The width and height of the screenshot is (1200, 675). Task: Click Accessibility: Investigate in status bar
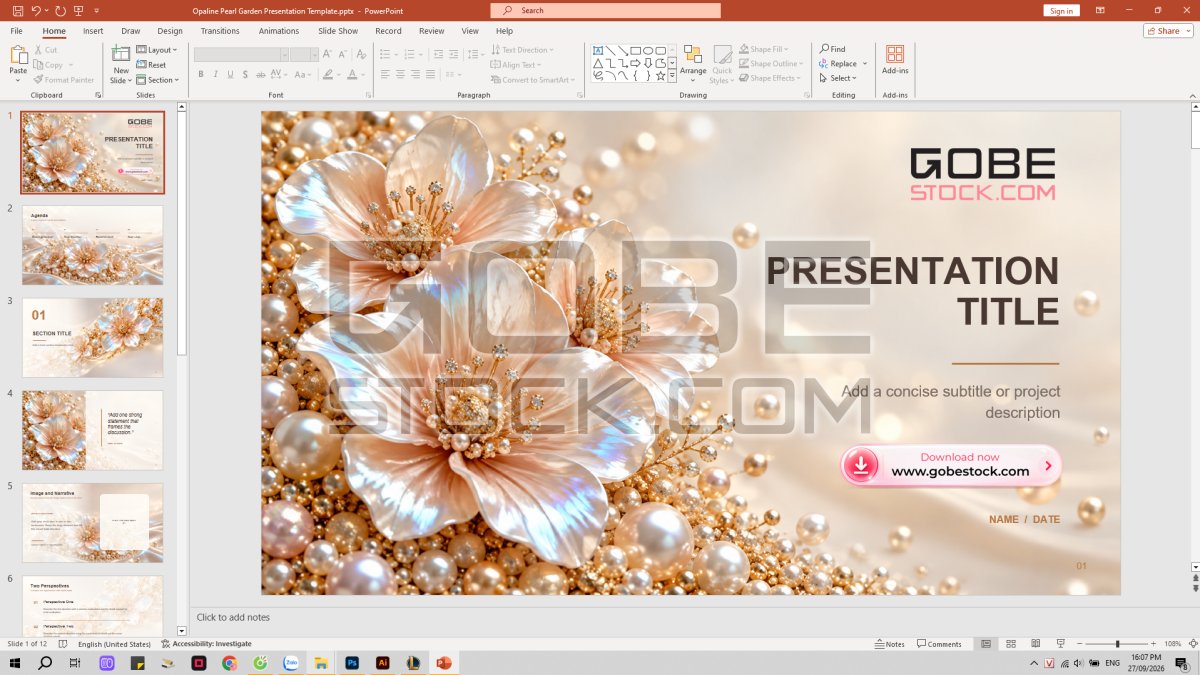(206, 644)
